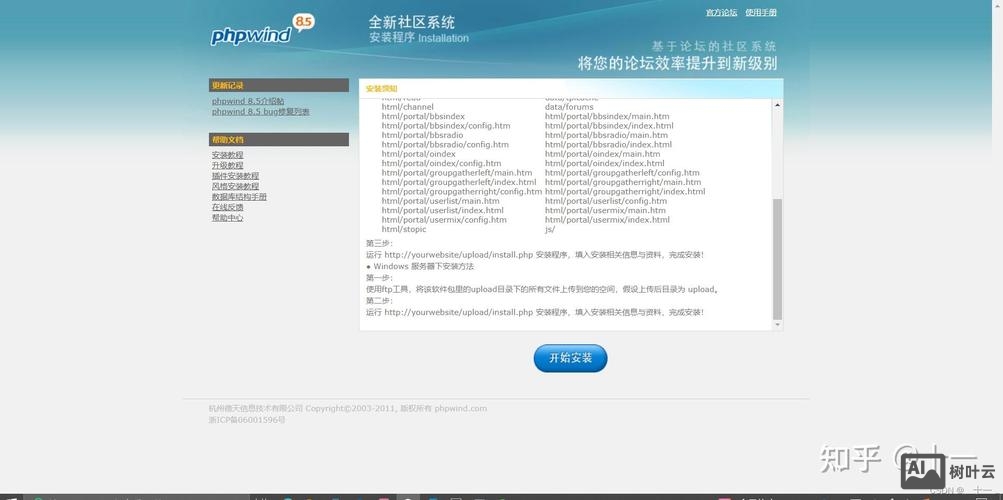Viewport: 1003px width, 500px height.
Task: Click the 第一步 step heading
Action: (x=379, y=277)
